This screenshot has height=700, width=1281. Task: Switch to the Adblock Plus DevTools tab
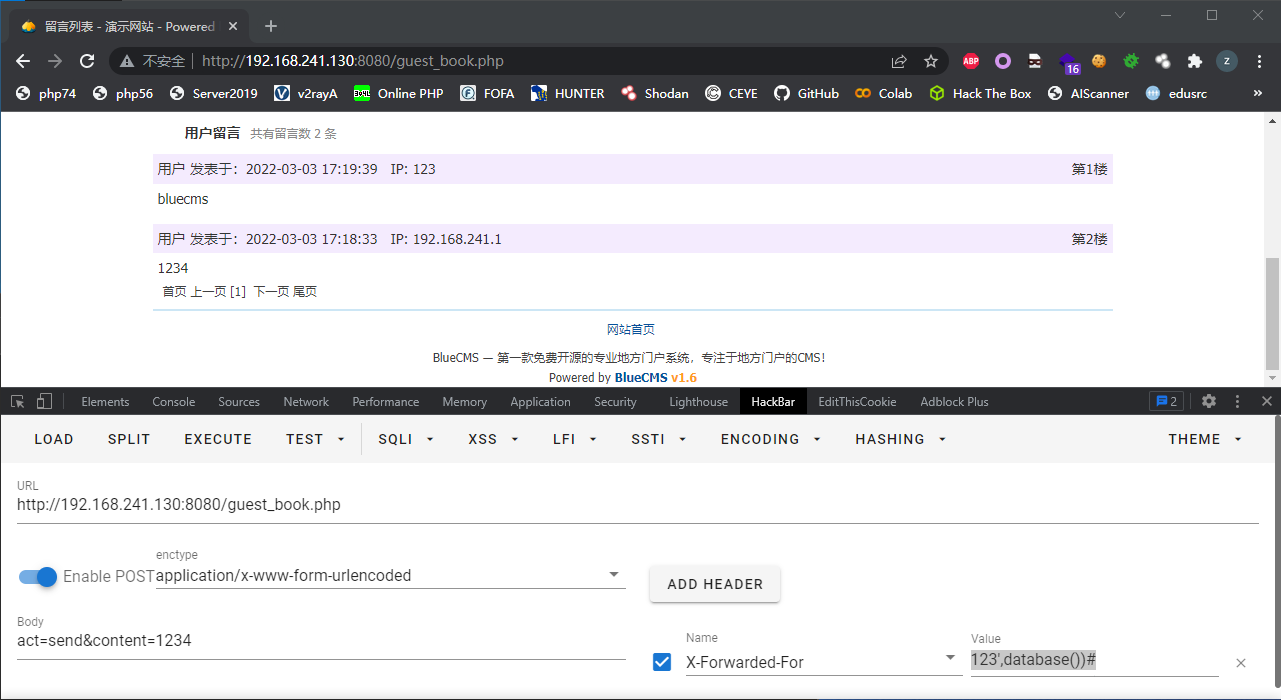[954, 401]
